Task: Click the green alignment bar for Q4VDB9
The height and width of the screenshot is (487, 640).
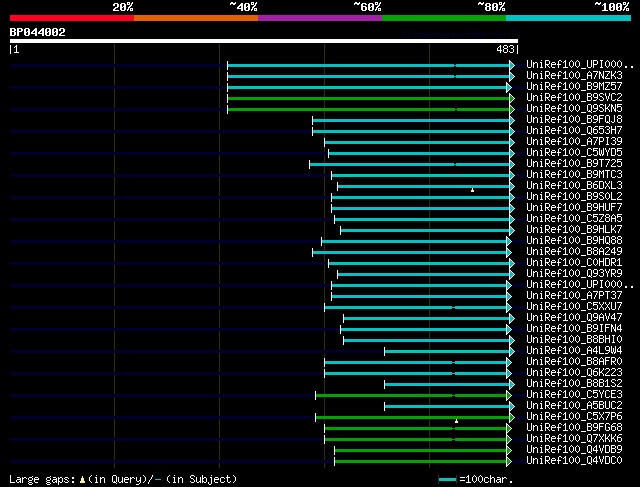Action: pos(420,451)
